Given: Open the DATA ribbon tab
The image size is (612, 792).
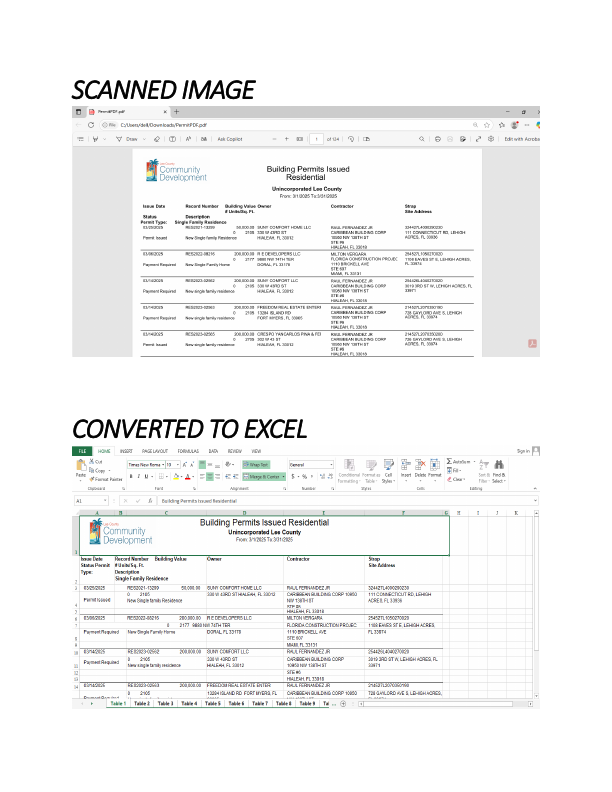Looking at the screenshot, I should (213, 451).
